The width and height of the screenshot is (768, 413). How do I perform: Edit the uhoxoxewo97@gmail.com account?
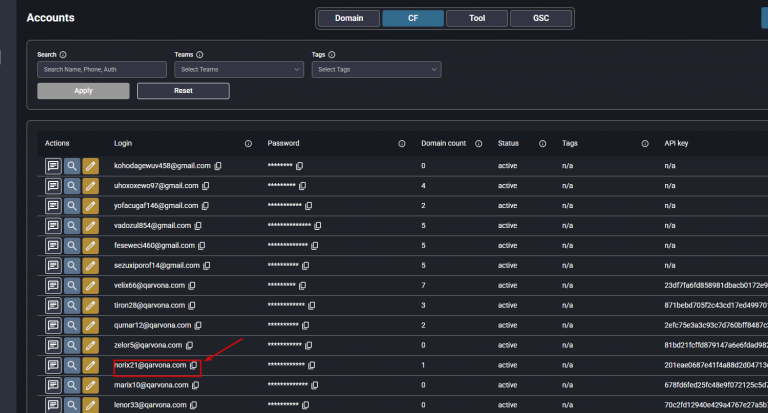(x=91, y=186)
